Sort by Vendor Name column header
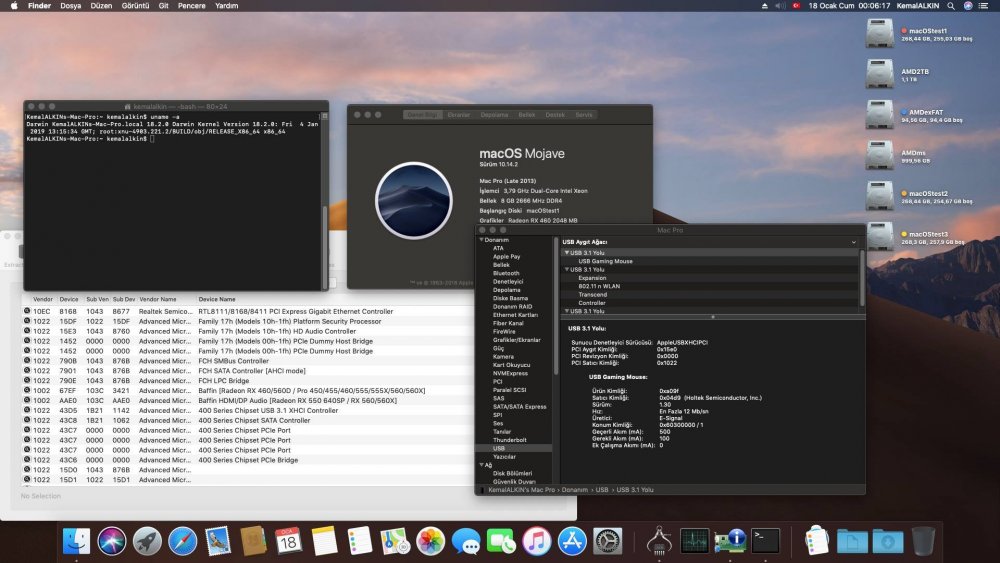 tap(158, 299)
